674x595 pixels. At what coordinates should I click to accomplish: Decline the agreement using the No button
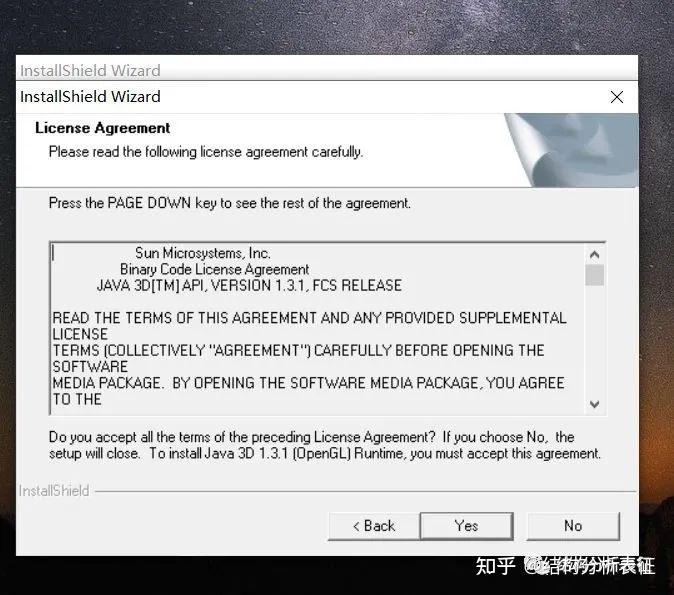pos(573,526)
